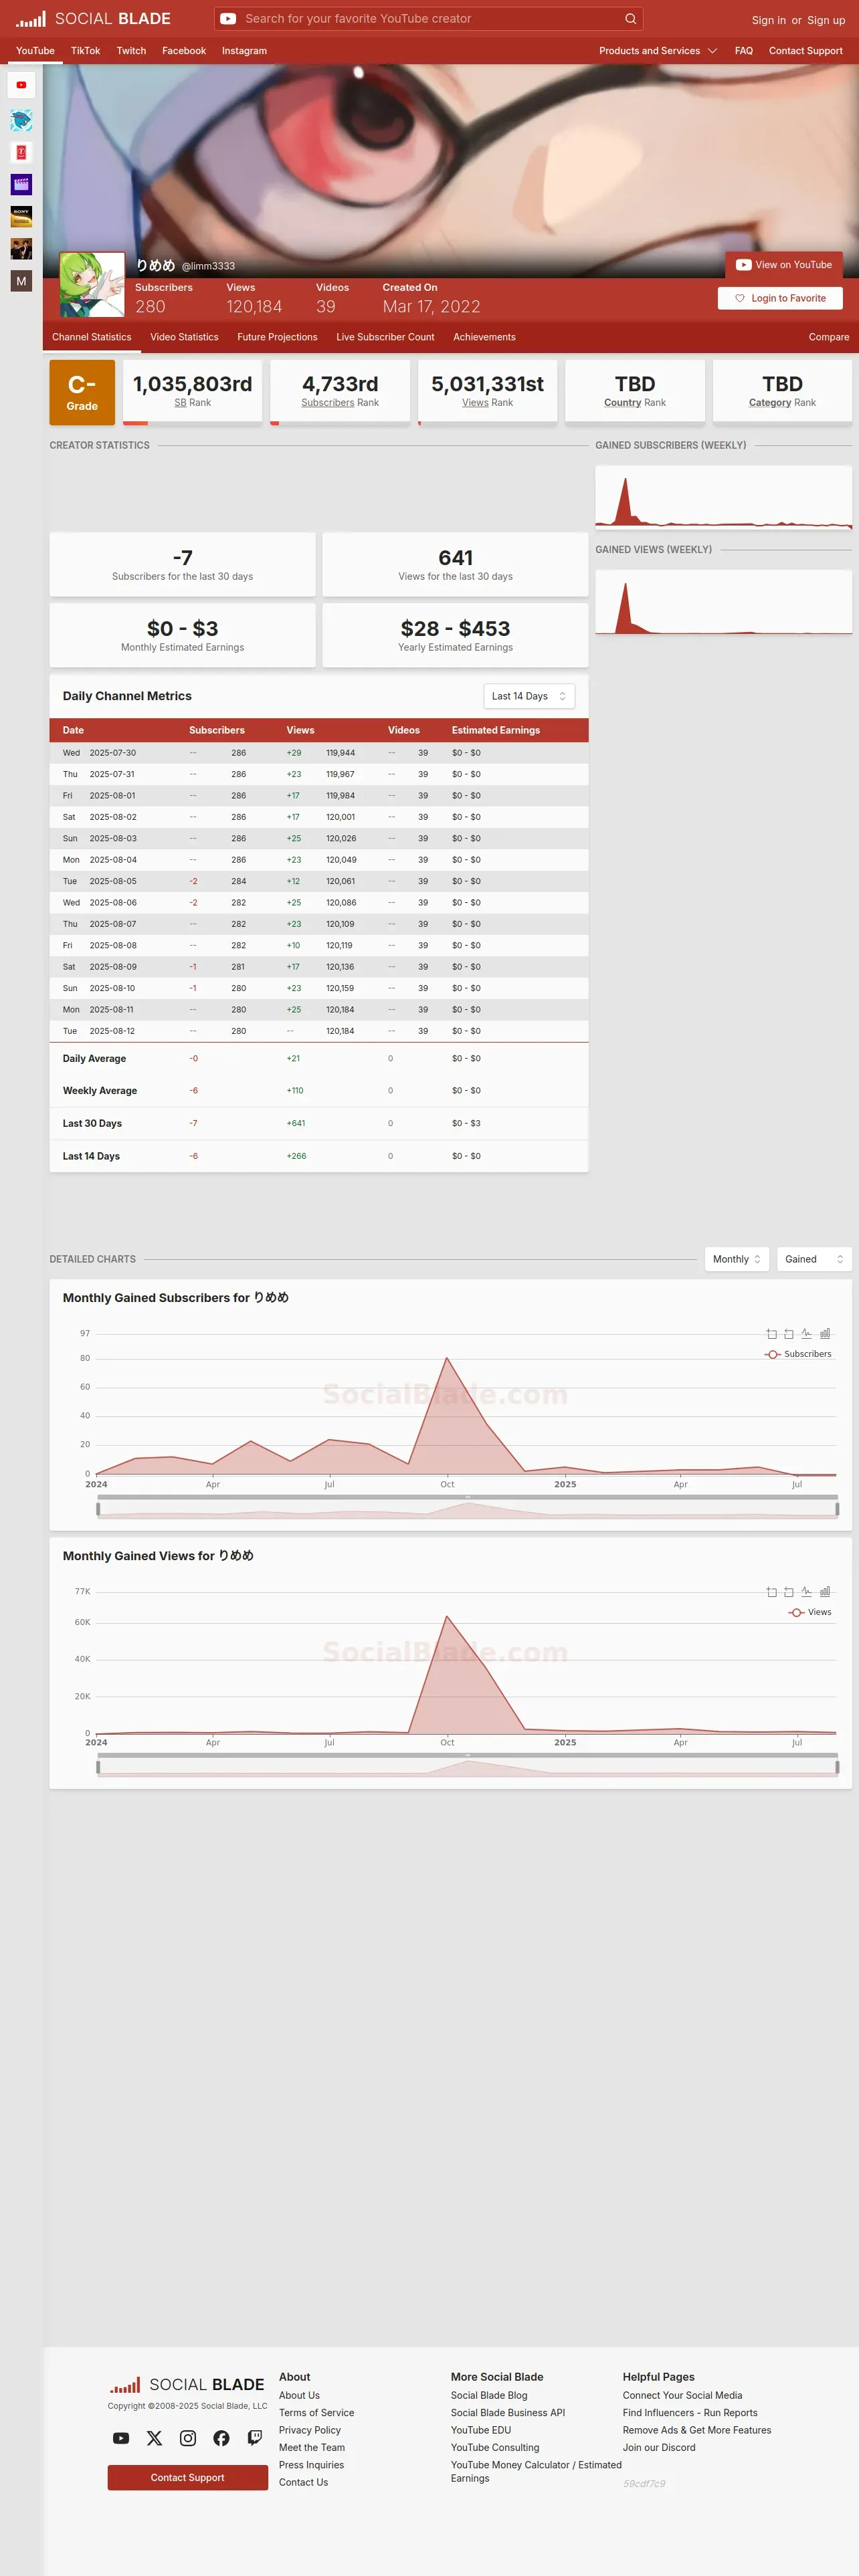The image size is (859, 2576).
Task: Toggle Views series in chart legend
Action: click(810, 1612)
